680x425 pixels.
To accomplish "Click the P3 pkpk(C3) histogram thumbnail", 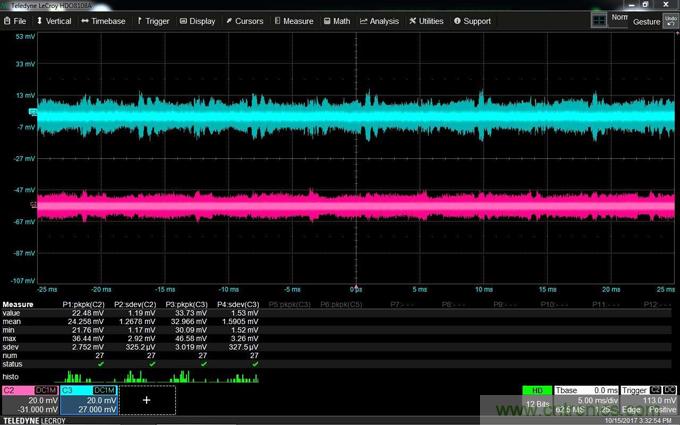I will (185, 377).
